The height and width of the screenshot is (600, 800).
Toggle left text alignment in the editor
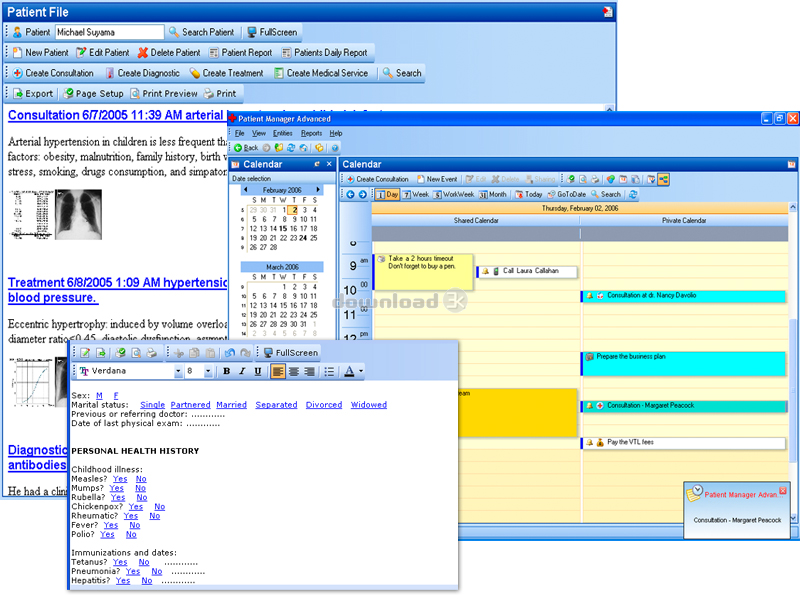tap(278, 371)
